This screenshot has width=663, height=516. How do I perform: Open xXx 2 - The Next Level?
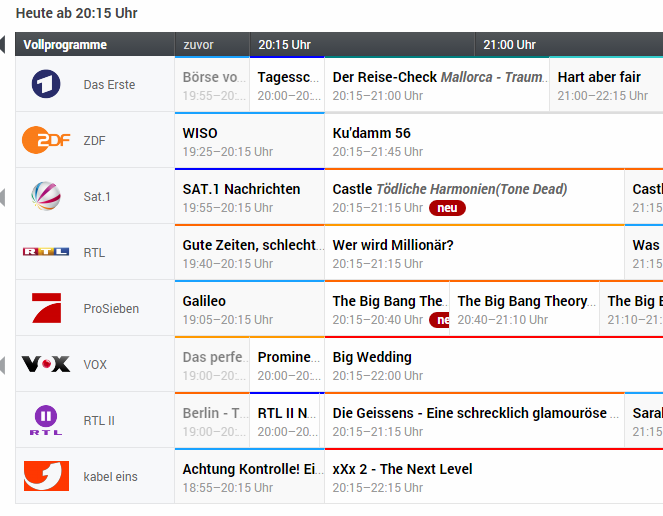click(494, 477)
